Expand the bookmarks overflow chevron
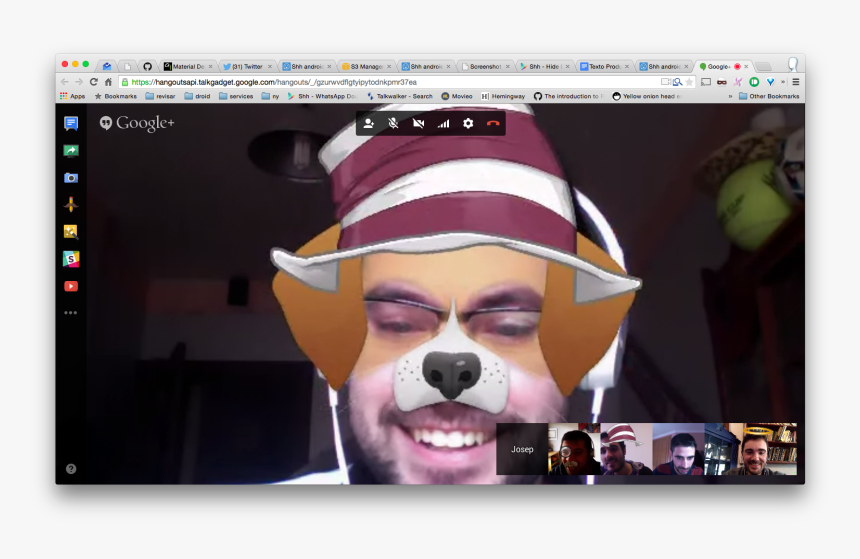The width and height of the screenshot is (860, 559). pyautogui.click(x=729, y=96)
